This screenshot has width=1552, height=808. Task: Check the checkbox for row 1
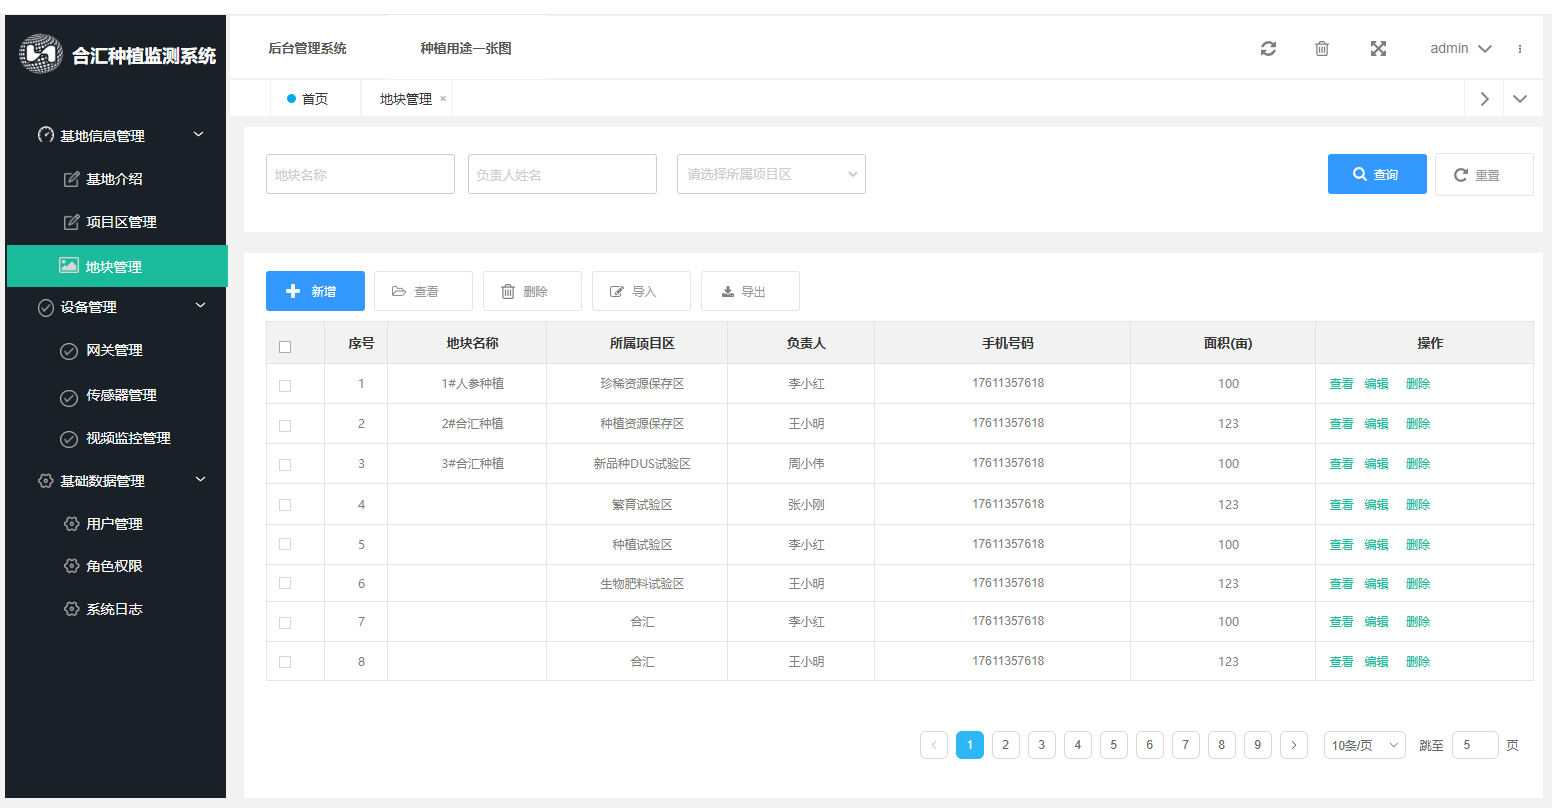point(285,386)
